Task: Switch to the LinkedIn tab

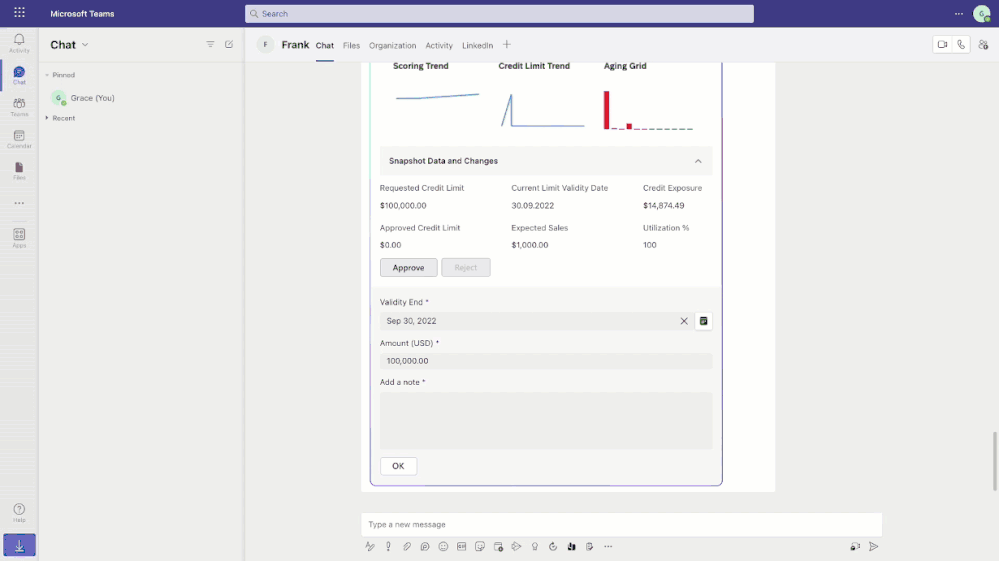Action: tap(477, 45)
